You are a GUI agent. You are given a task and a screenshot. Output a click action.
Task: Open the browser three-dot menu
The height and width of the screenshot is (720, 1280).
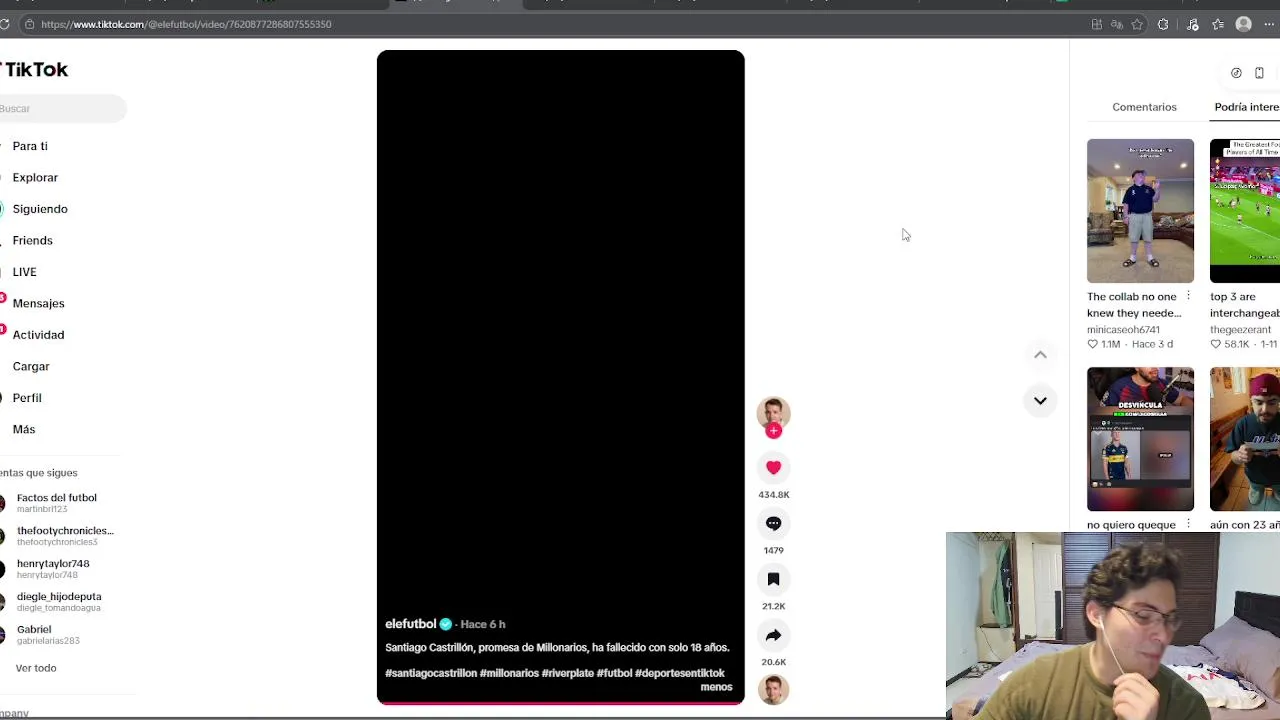click(x=1269, y=24)
